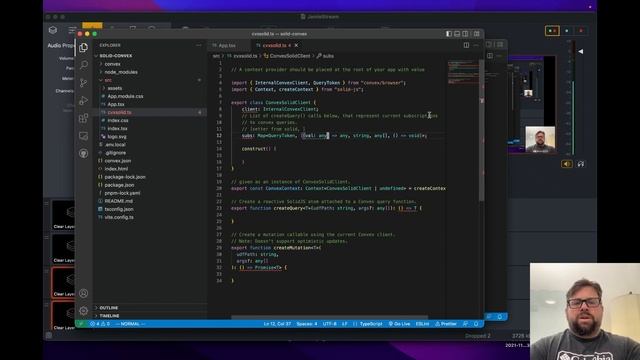Viewport: 640px width, 360px height.
Task: Toggle the blue stream button in streaming app
Action: (567, 31)
